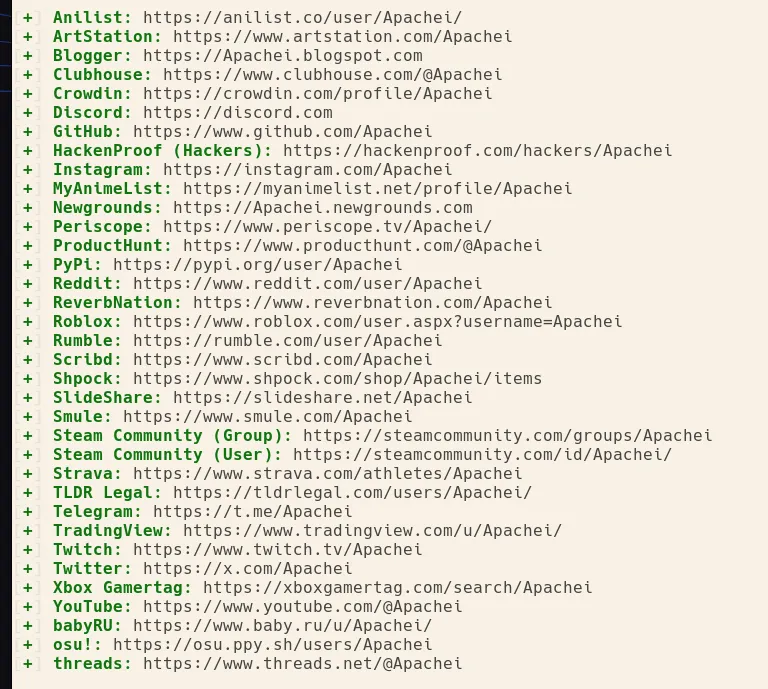Open the Roblox user.aspx link
The image size is (768, 689).
coord(377,322)
